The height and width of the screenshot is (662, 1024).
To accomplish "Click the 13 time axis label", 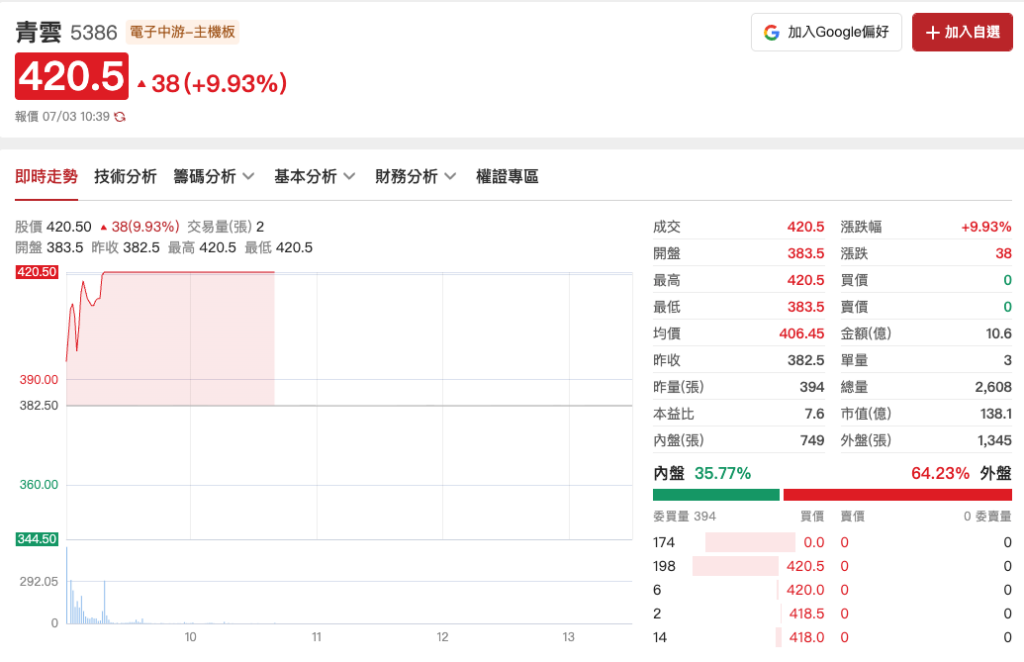I will [568, 637].
